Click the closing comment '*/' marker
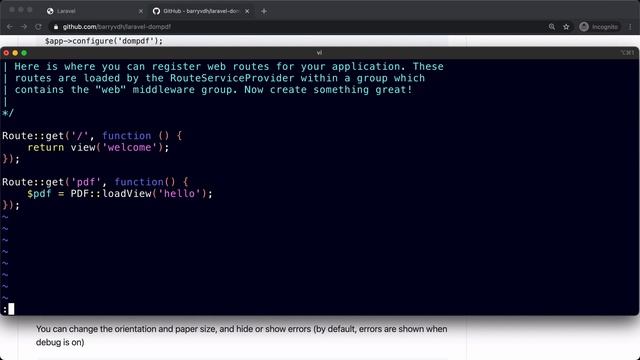Screen dimensions: 640x360 click(8, 113)
